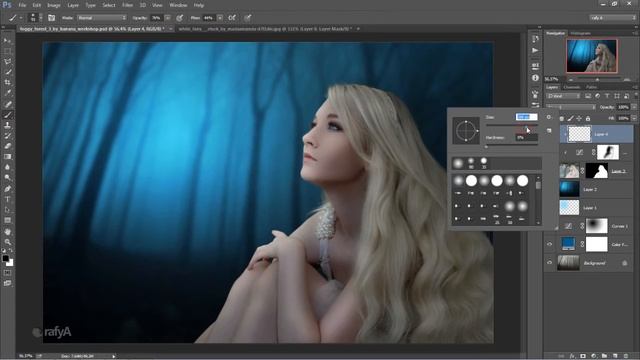
Task: Open the layer Fill dropdown arrow
Action: coord(634,118)
